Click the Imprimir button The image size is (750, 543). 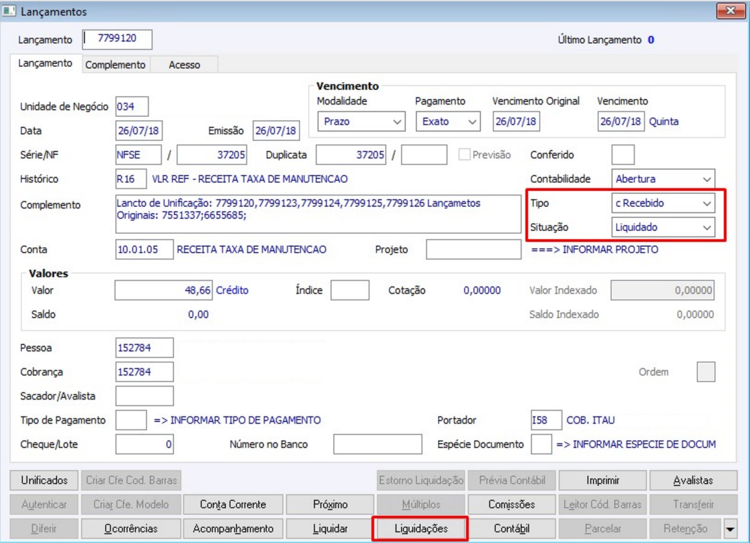coord(602,480)
